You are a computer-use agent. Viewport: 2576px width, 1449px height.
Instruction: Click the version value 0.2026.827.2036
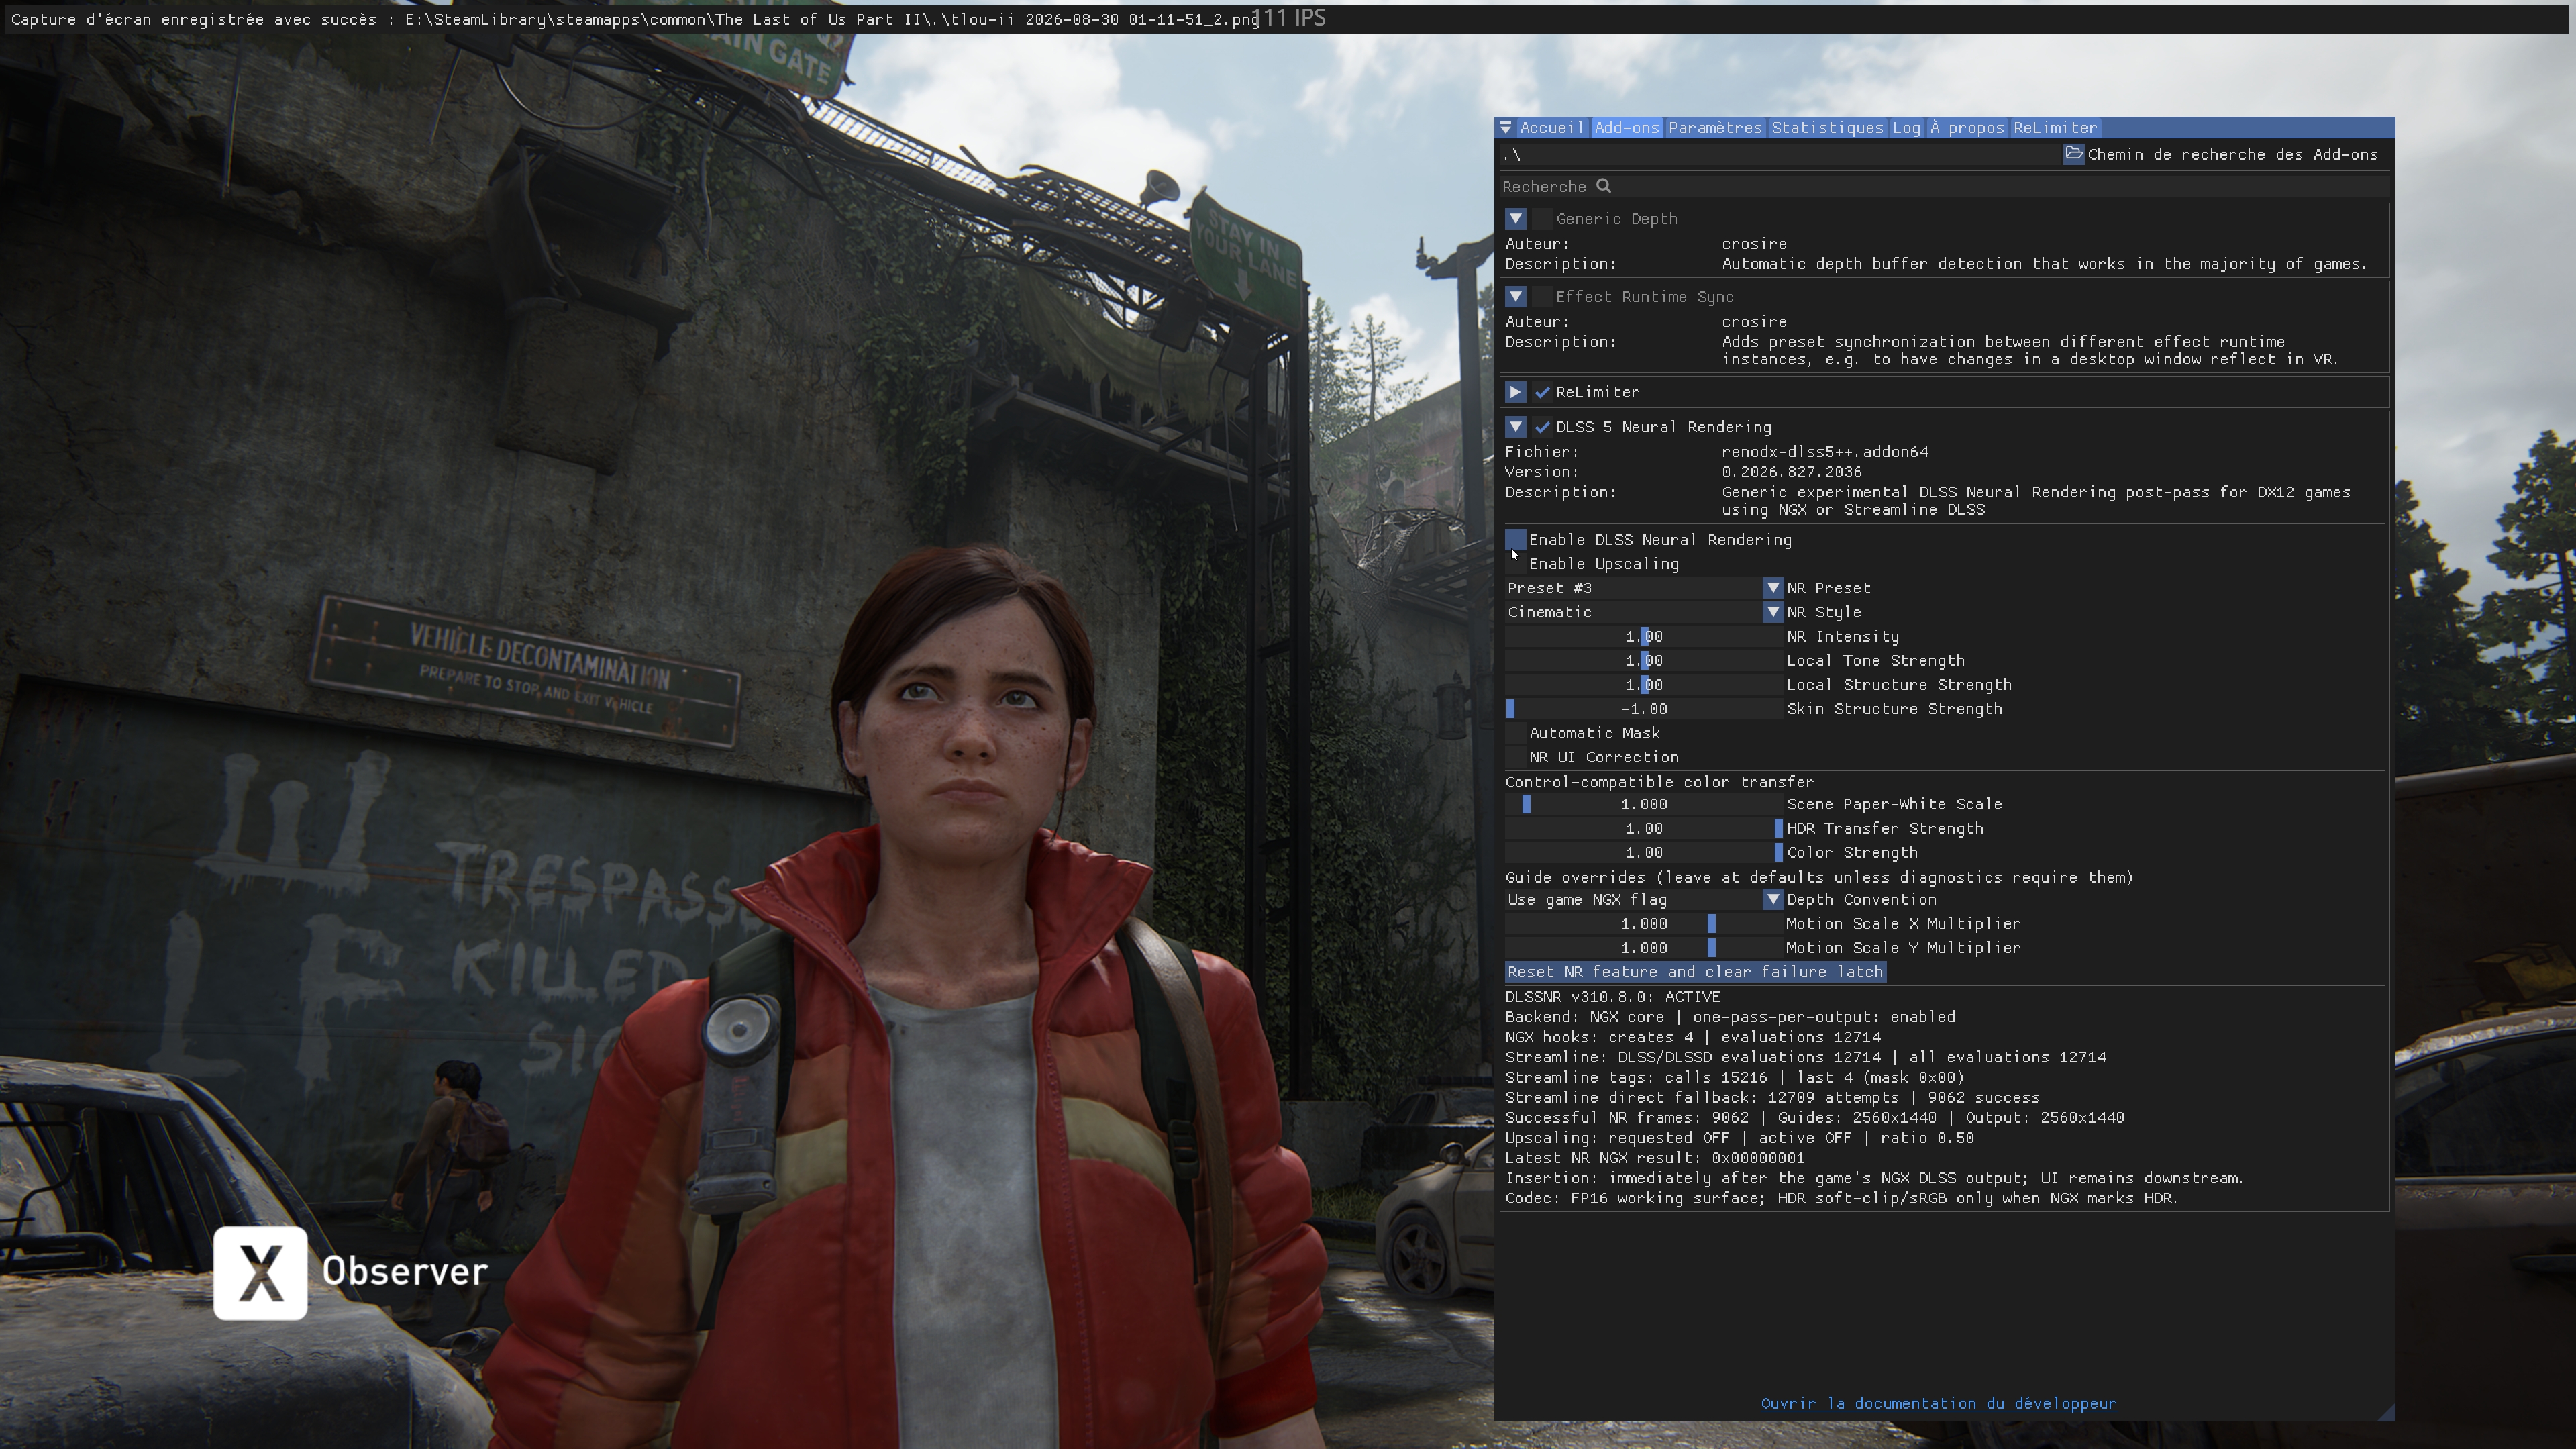point(1791,472)
